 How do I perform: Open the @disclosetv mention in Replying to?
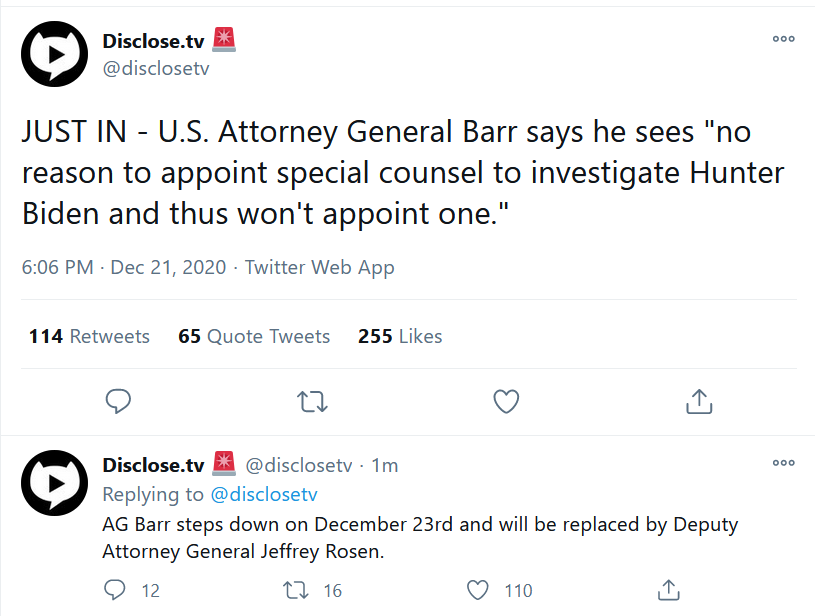pyautogui.click(x=264, y=494)
